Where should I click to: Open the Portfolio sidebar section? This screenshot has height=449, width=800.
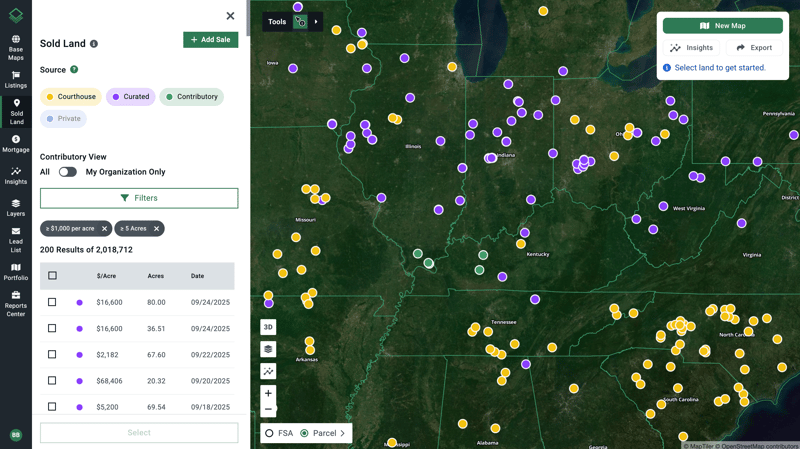16,271
